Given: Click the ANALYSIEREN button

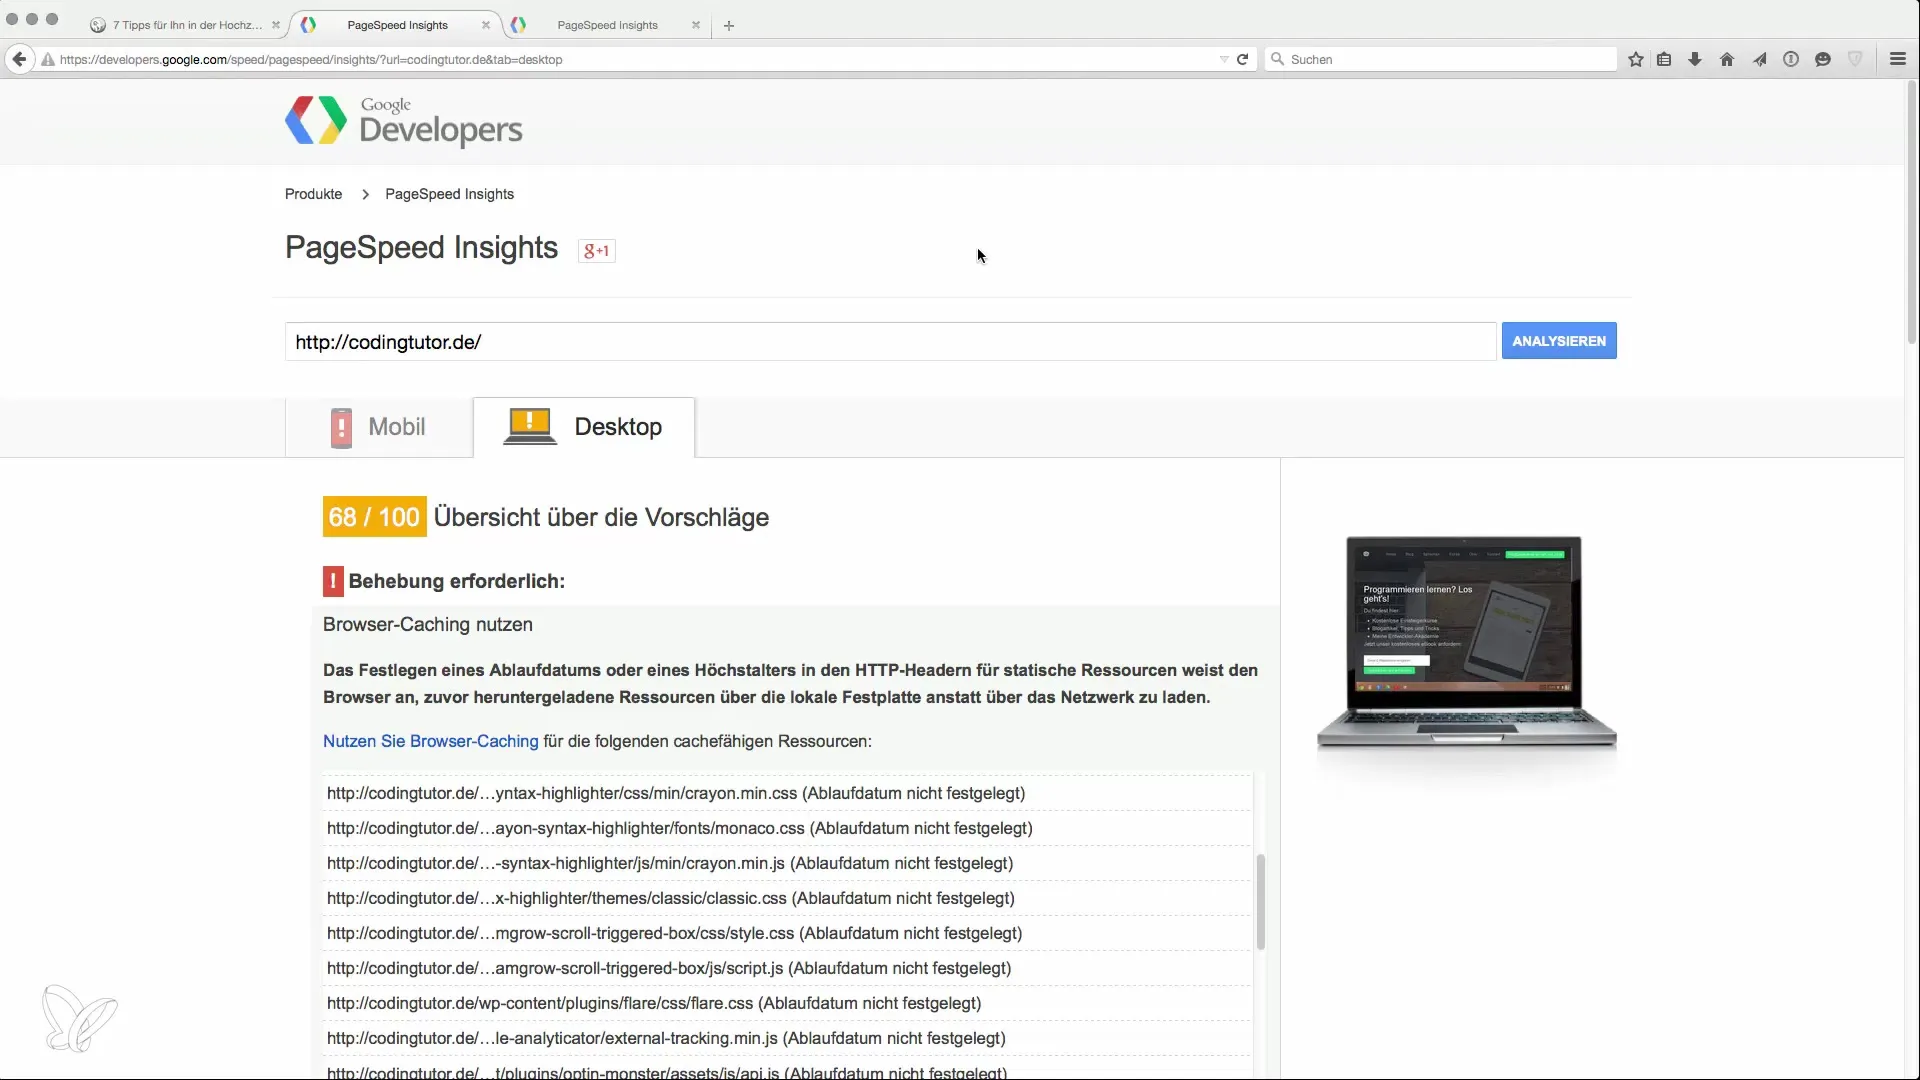Looking at the screenshot, I should coord(1559,341).
